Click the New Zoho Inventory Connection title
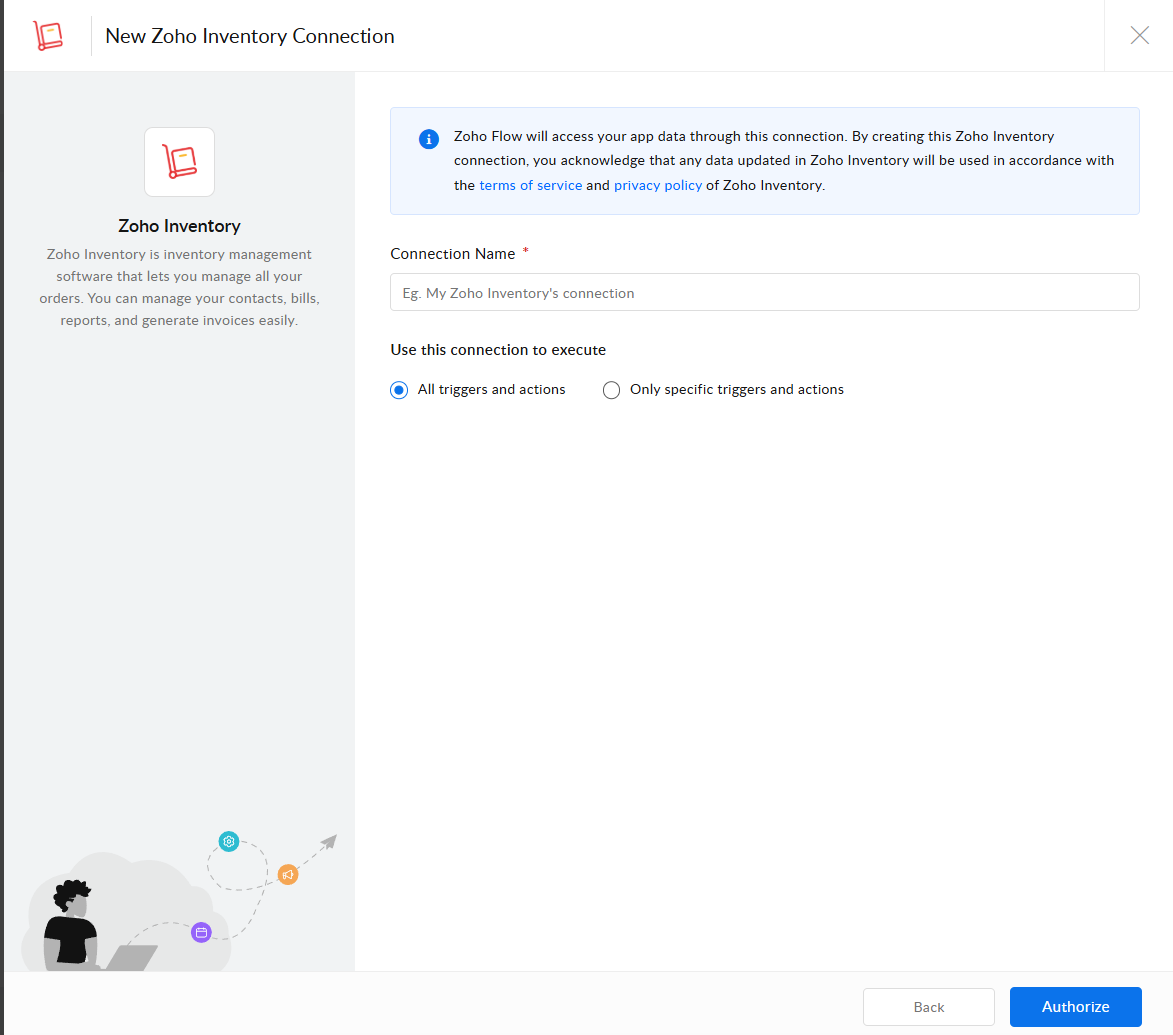The width and height of the screenshot is (1173, 1035). 250,36
